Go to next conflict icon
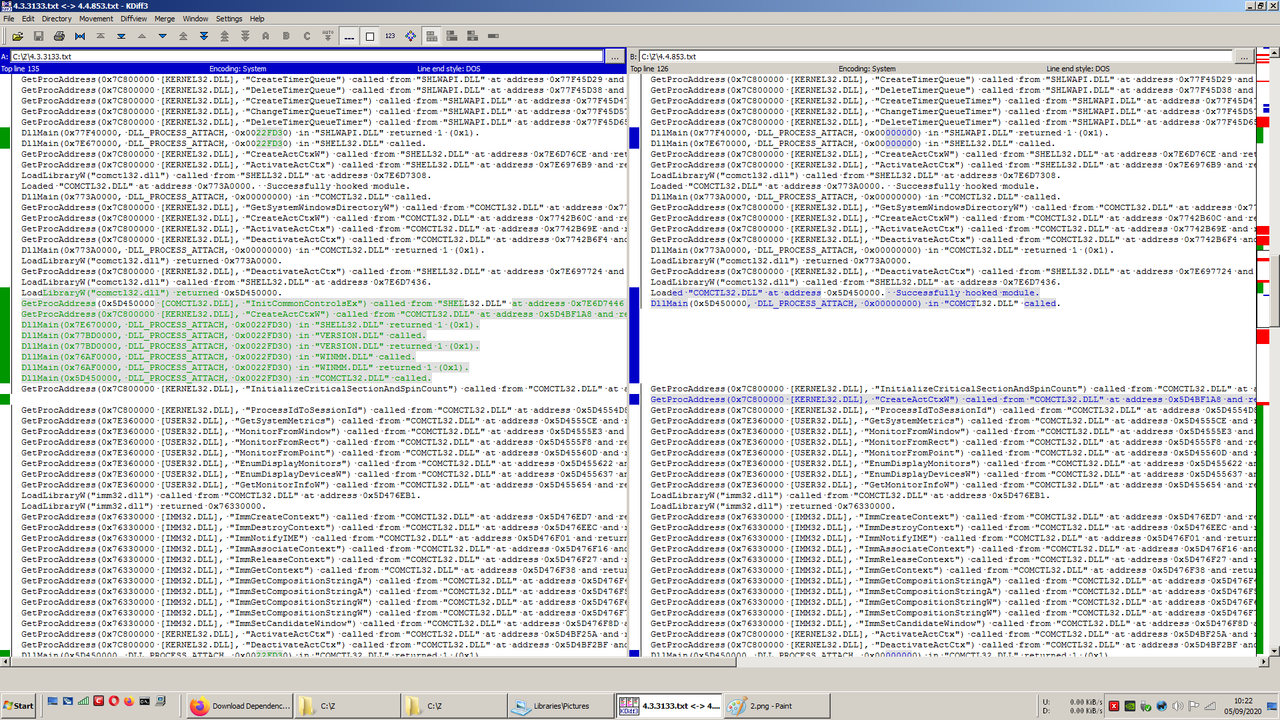This screenshot has width=1280, height=720. click(204, 36)
